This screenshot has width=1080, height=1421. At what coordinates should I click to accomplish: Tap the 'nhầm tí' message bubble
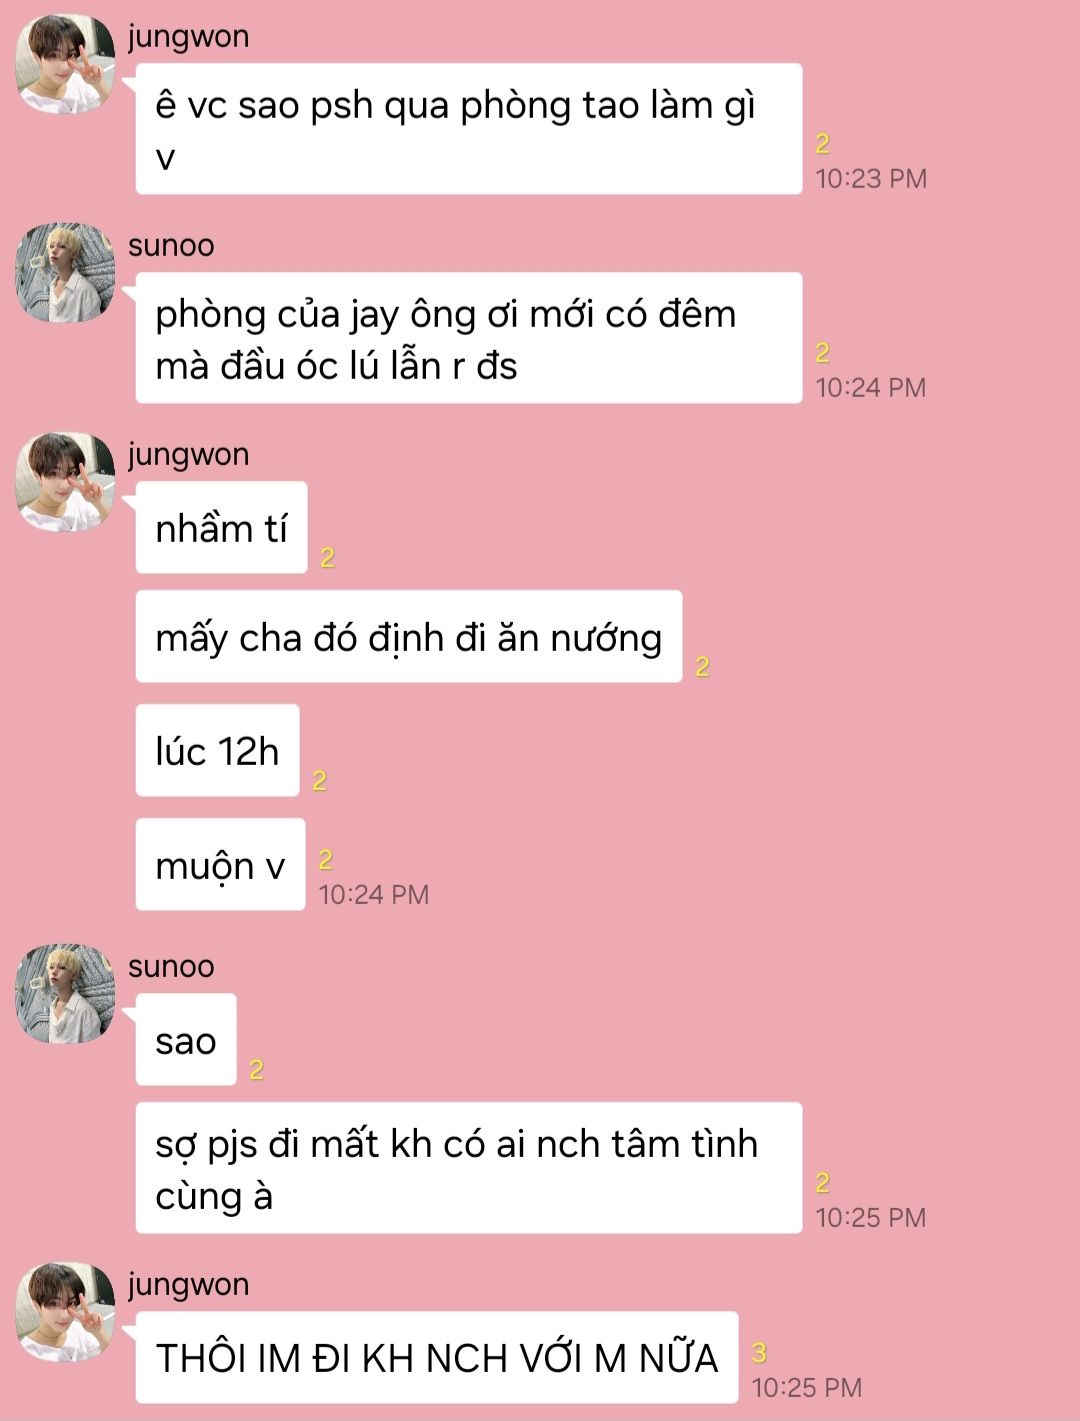point(221,528)
